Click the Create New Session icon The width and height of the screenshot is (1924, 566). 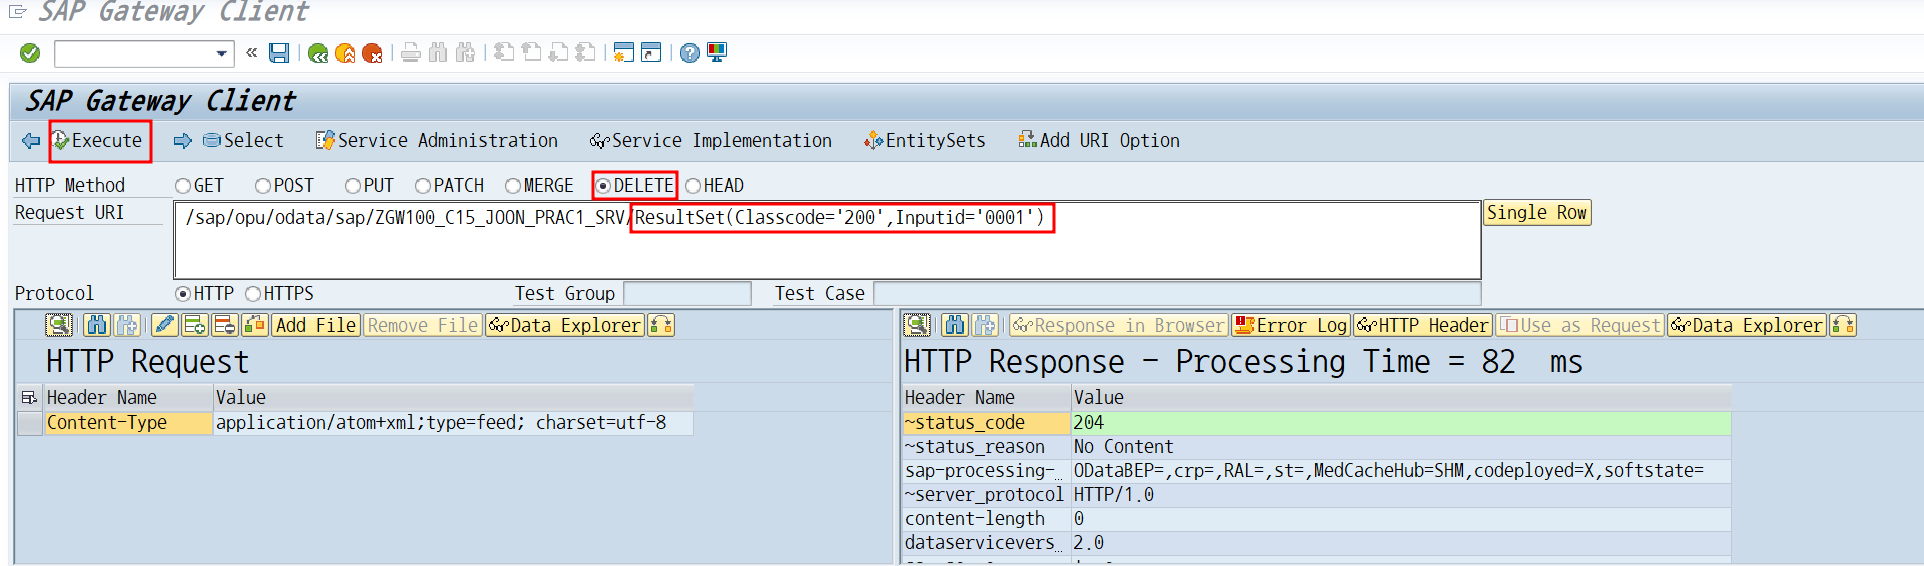(x=623, y=53)
